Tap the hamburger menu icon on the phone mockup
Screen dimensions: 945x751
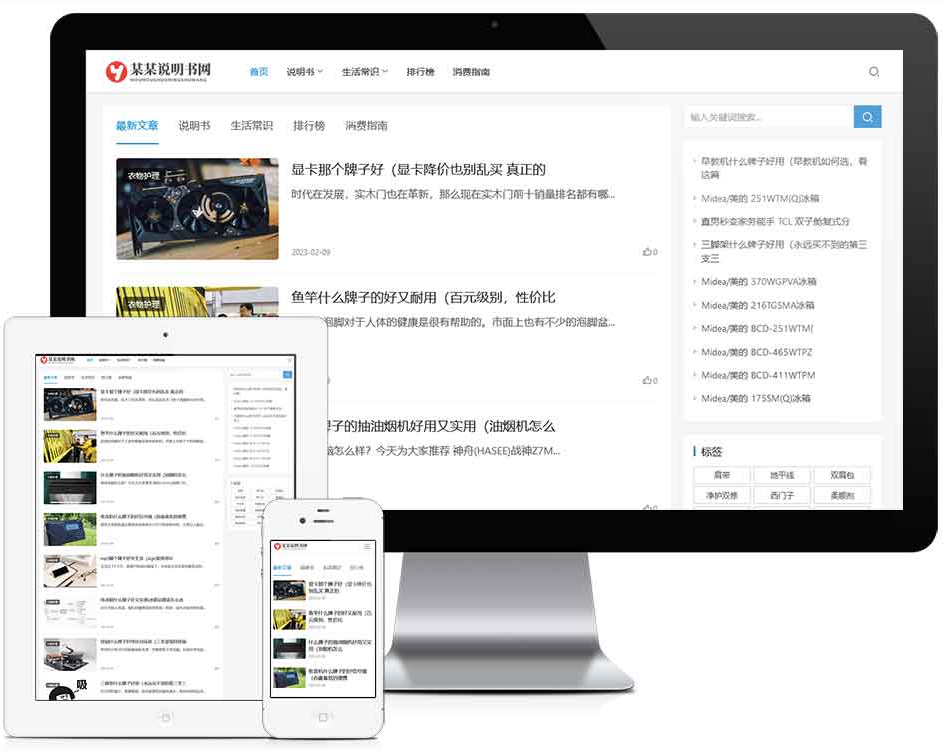pyautogui.click(x=367, y=547)
